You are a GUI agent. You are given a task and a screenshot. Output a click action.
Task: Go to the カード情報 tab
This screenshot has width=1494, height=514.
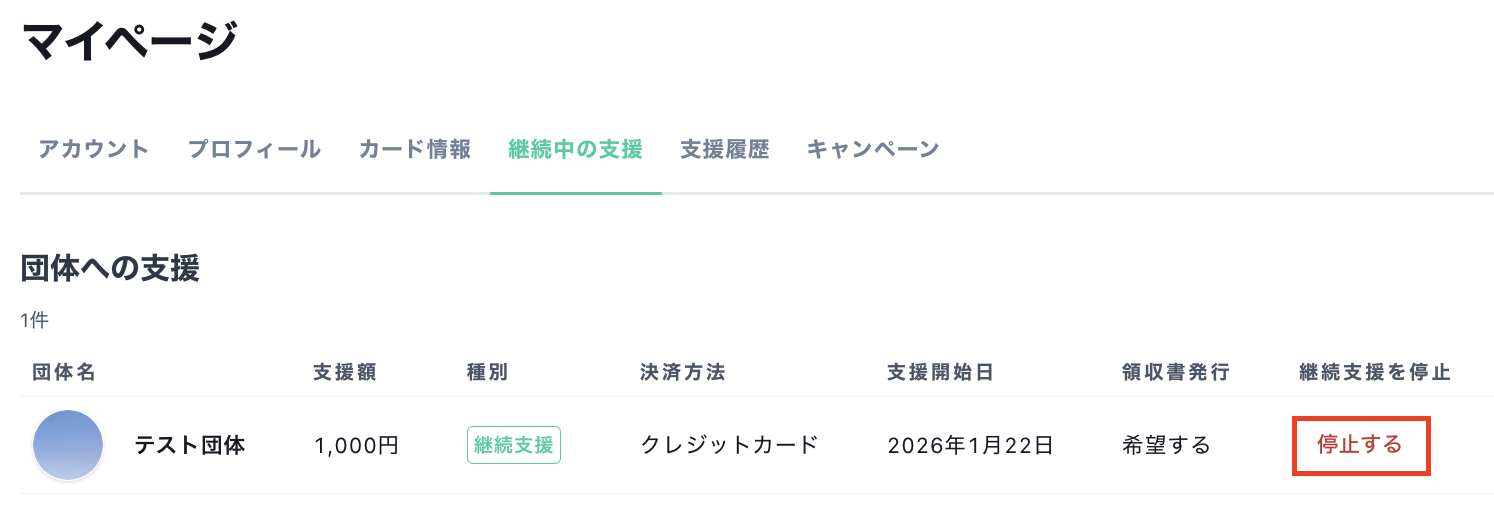[x=415, y=150]
